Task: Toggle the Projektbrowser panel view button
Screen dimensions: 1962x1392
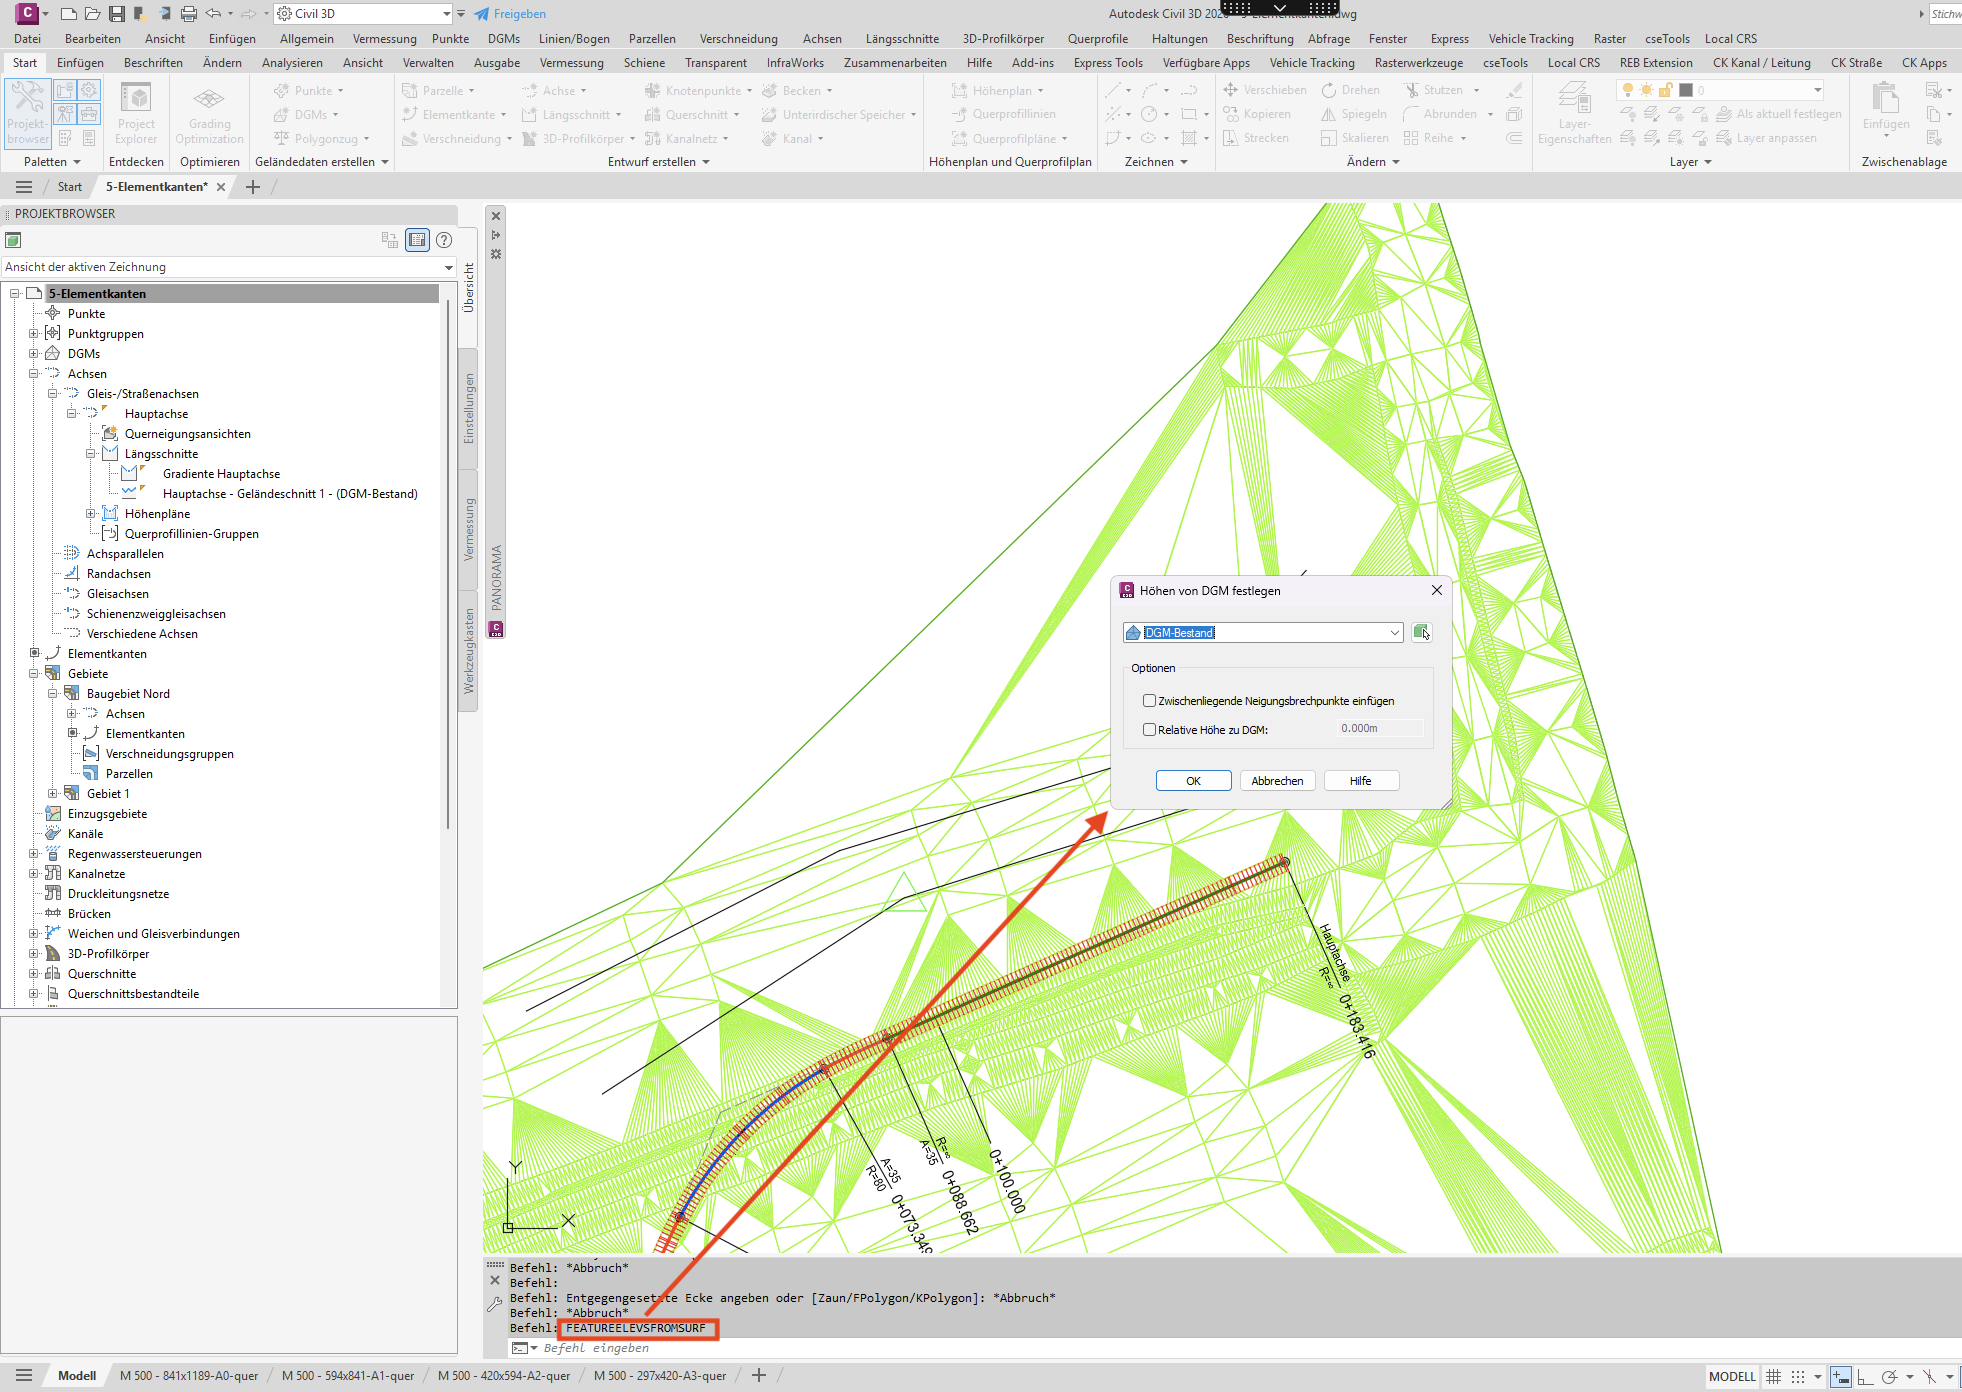Action: pos(417,240)
